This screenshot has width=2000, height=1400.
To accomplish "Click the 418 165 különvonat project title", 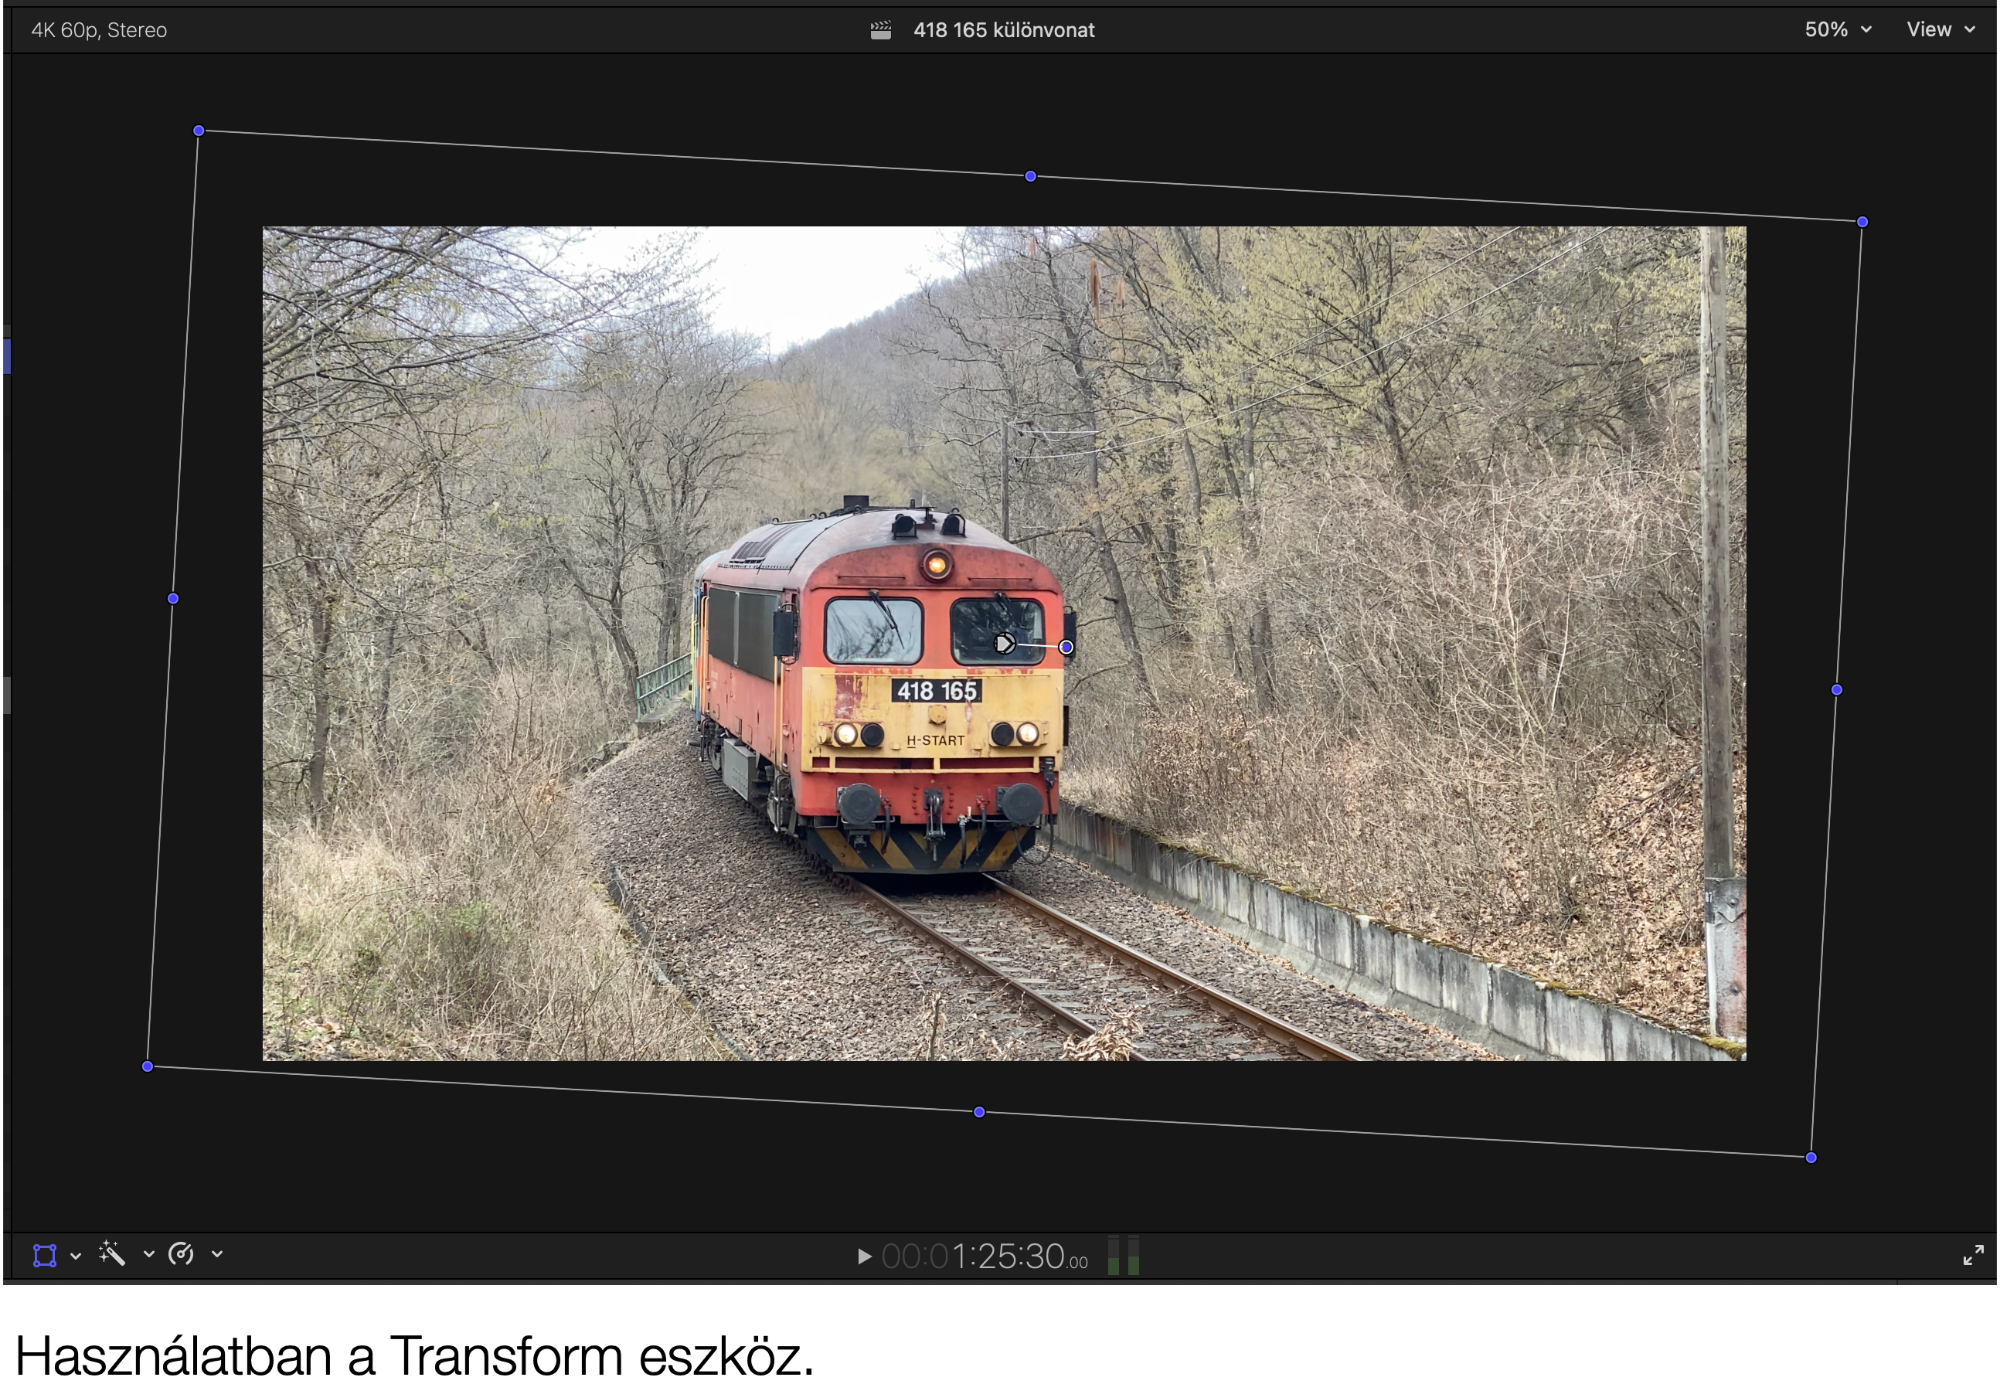I will 1004,30.
